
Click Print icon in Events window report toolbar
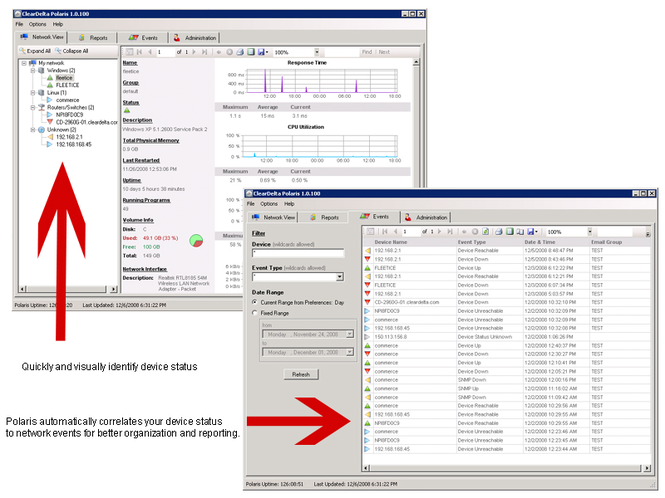click(x=499, y=232)
